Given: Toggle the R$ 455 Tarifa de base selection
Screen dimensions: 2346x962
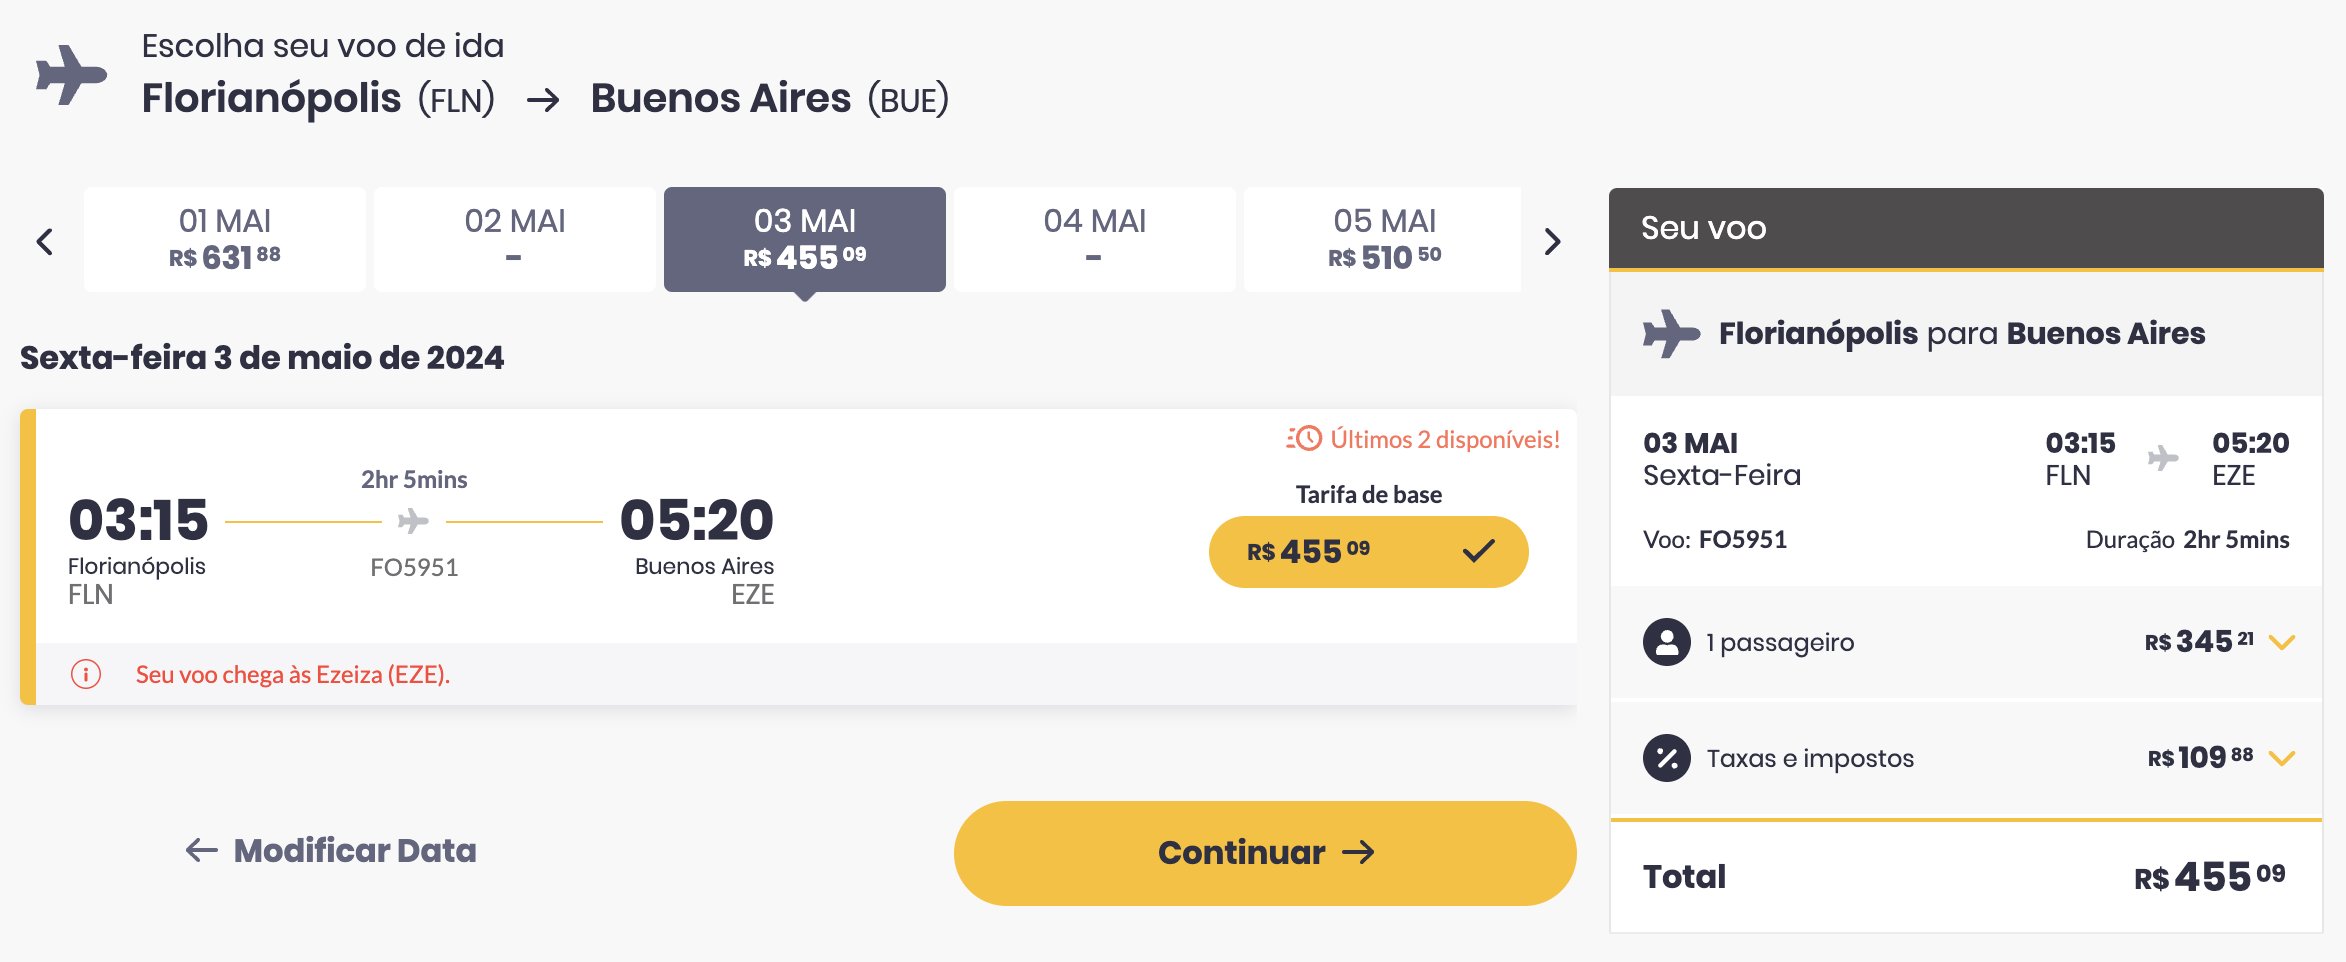Looking at the screenshot, I should point(1368,552).
